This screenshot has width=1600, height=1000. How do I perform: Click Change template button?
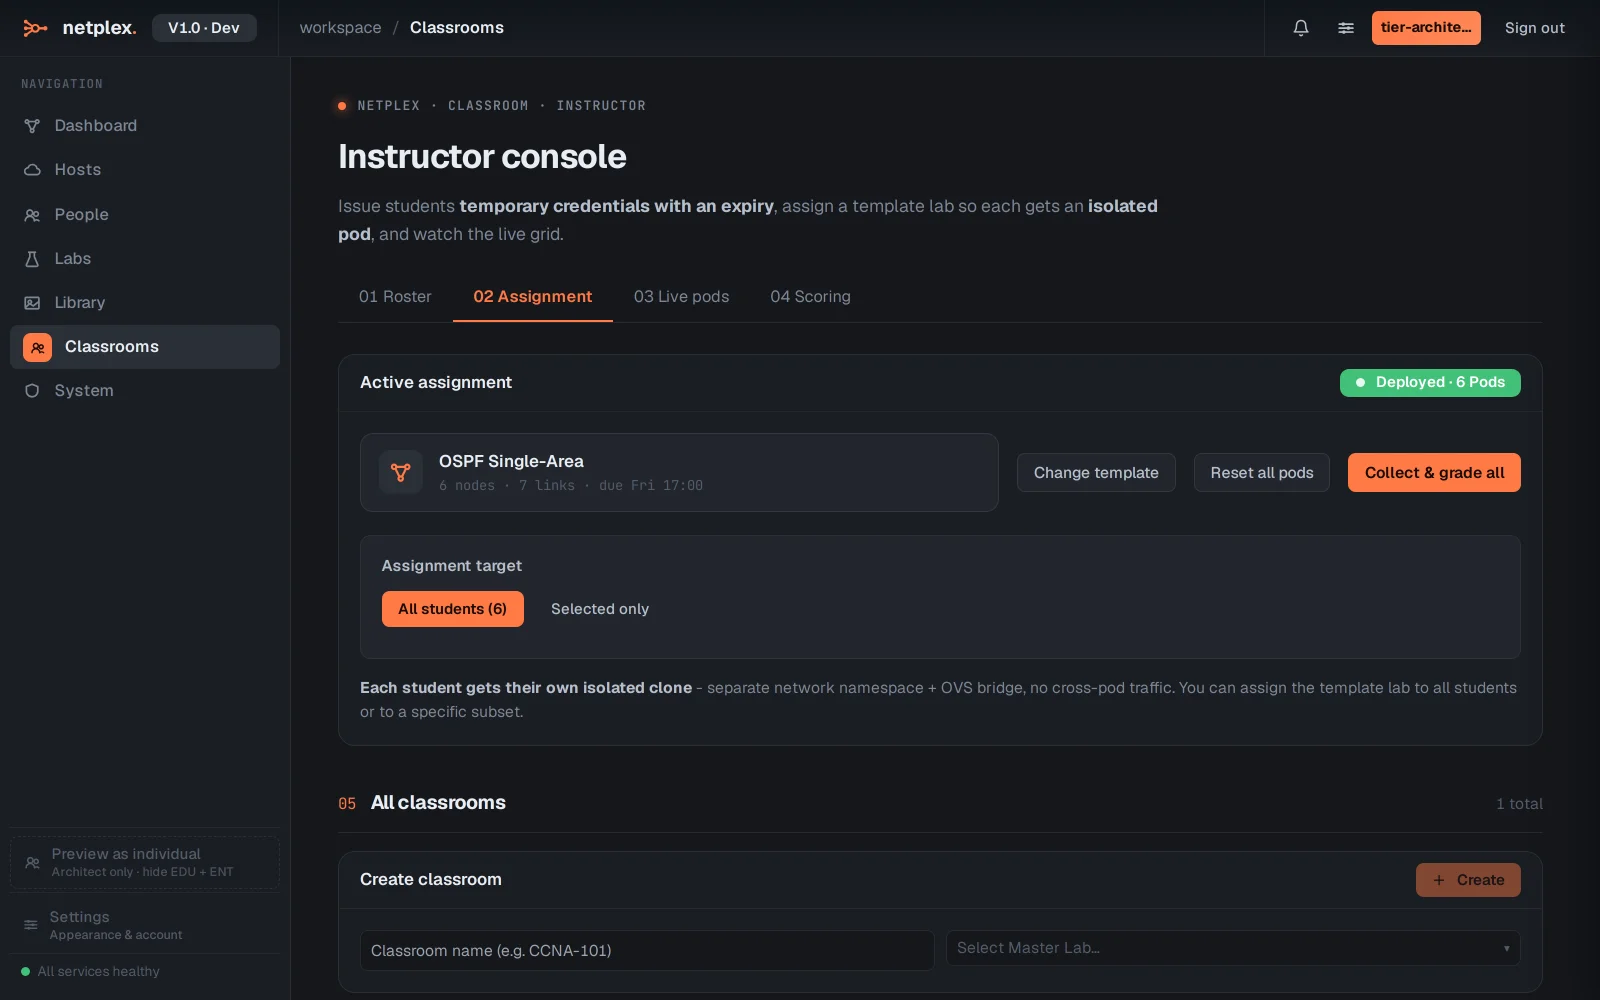(1096, 473)
